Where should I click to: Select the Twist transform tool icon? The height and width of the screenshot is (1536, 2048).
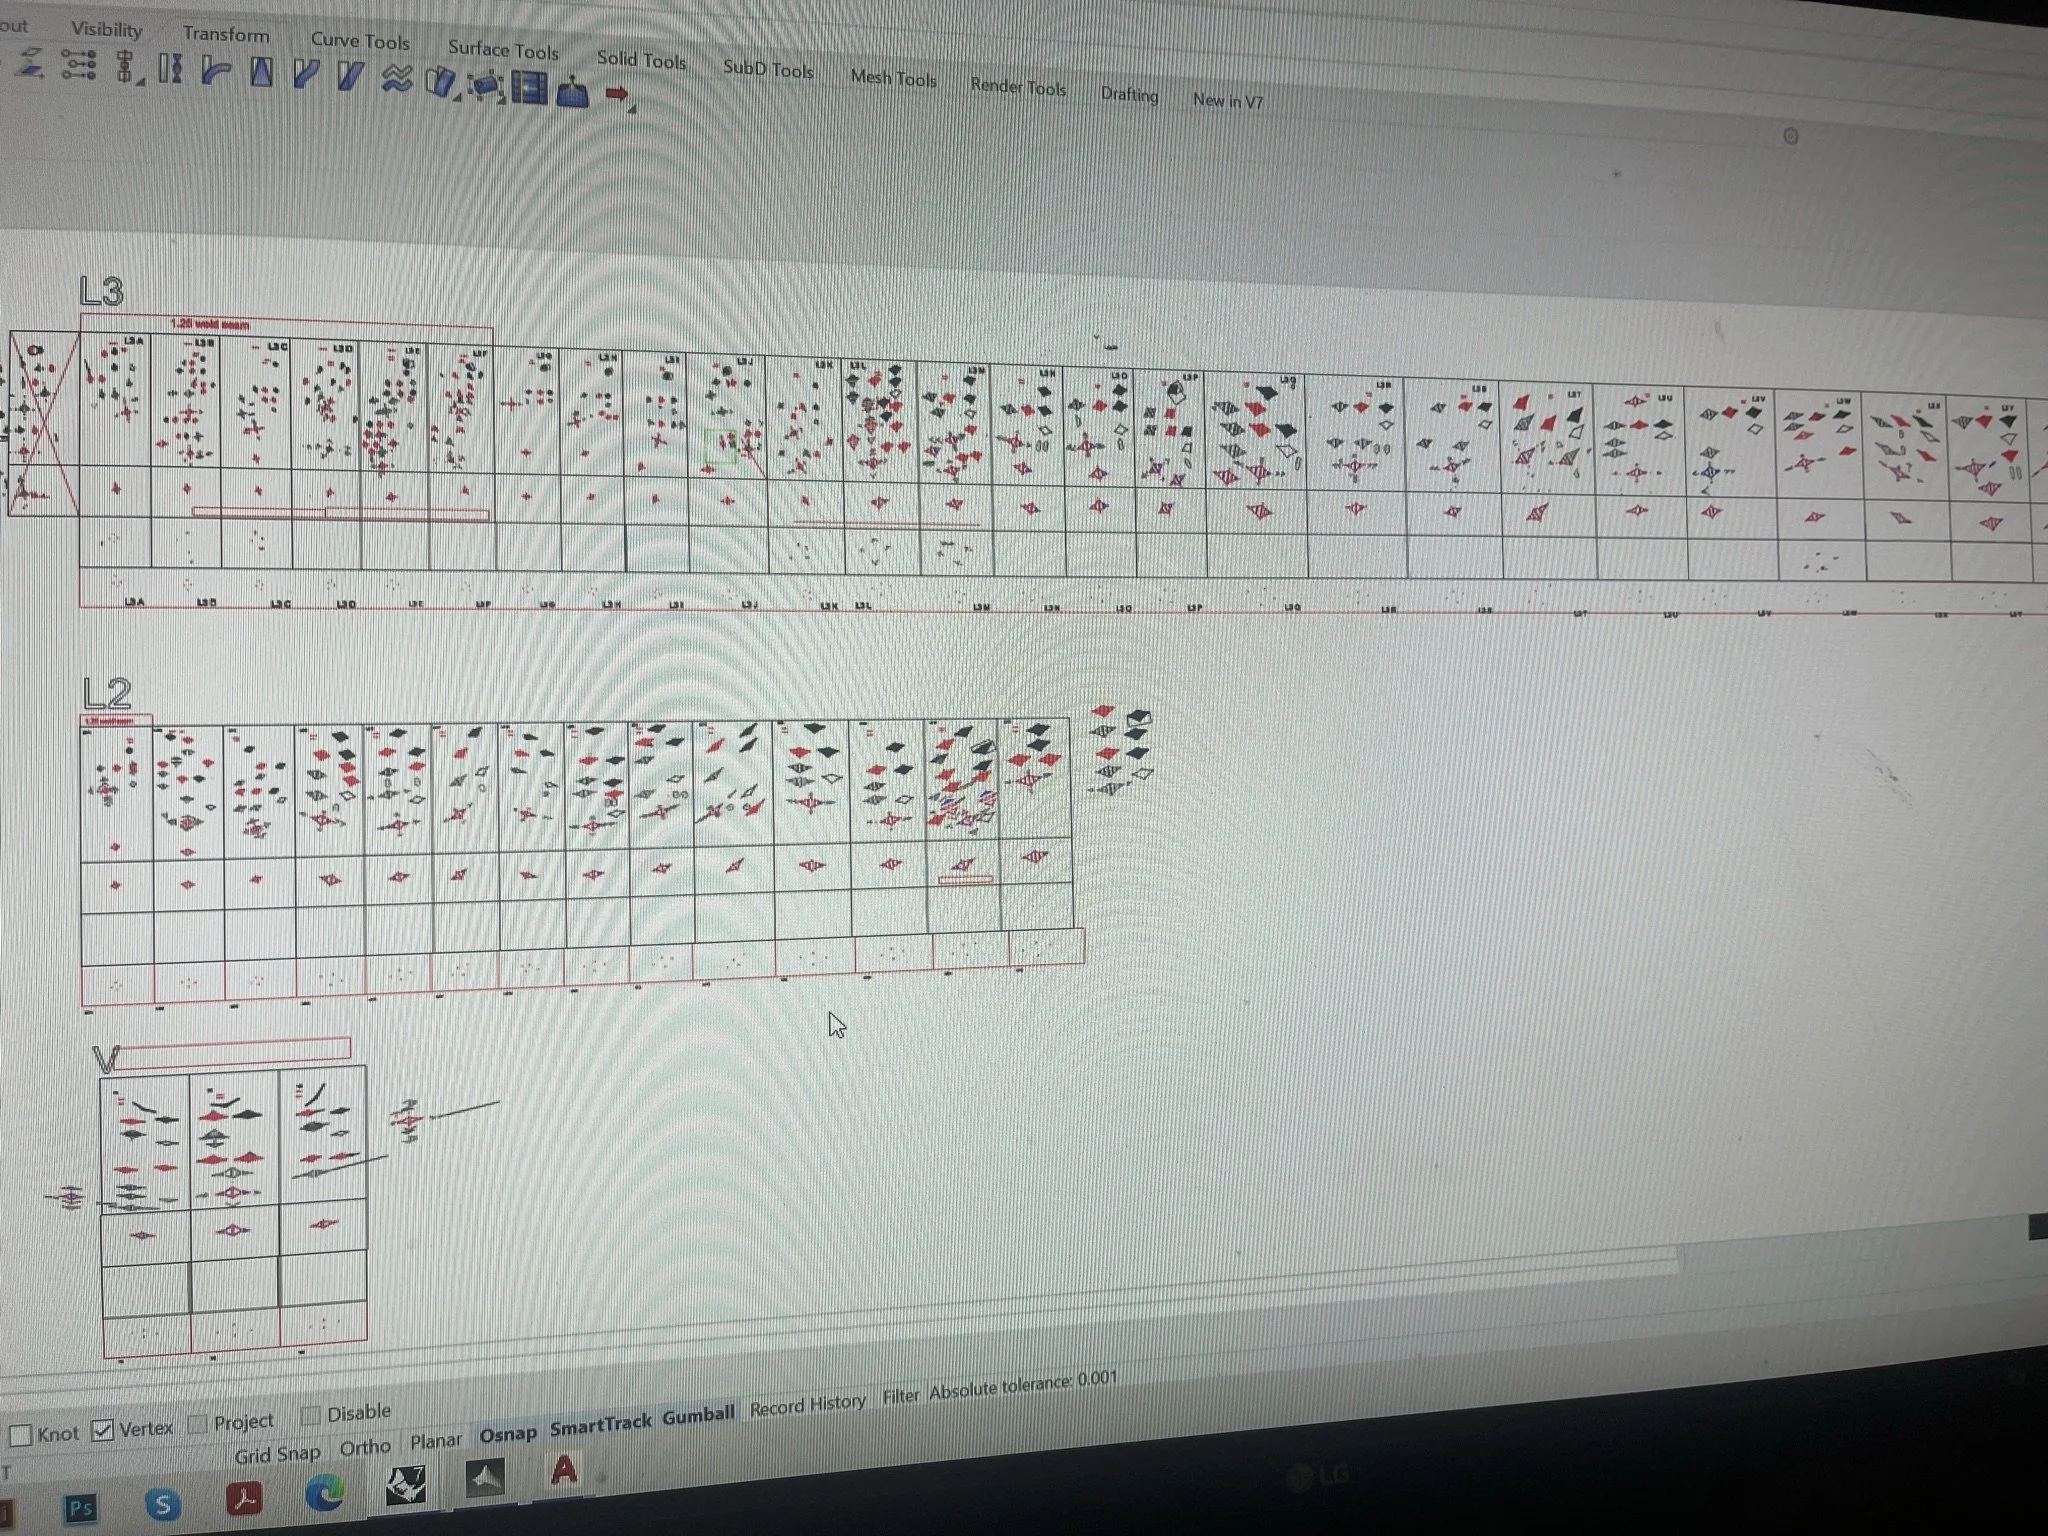[170, 70]
